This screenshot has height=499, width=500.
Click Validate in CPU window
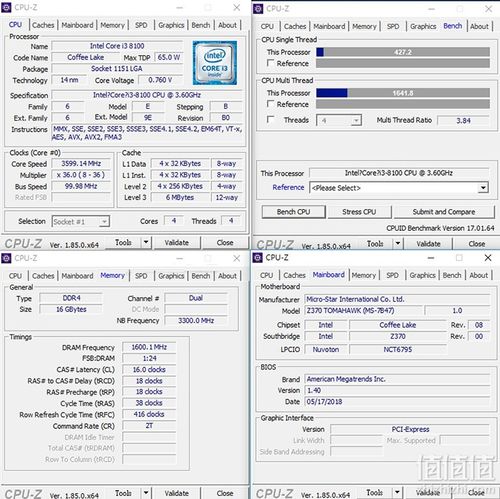click(177, 243)
